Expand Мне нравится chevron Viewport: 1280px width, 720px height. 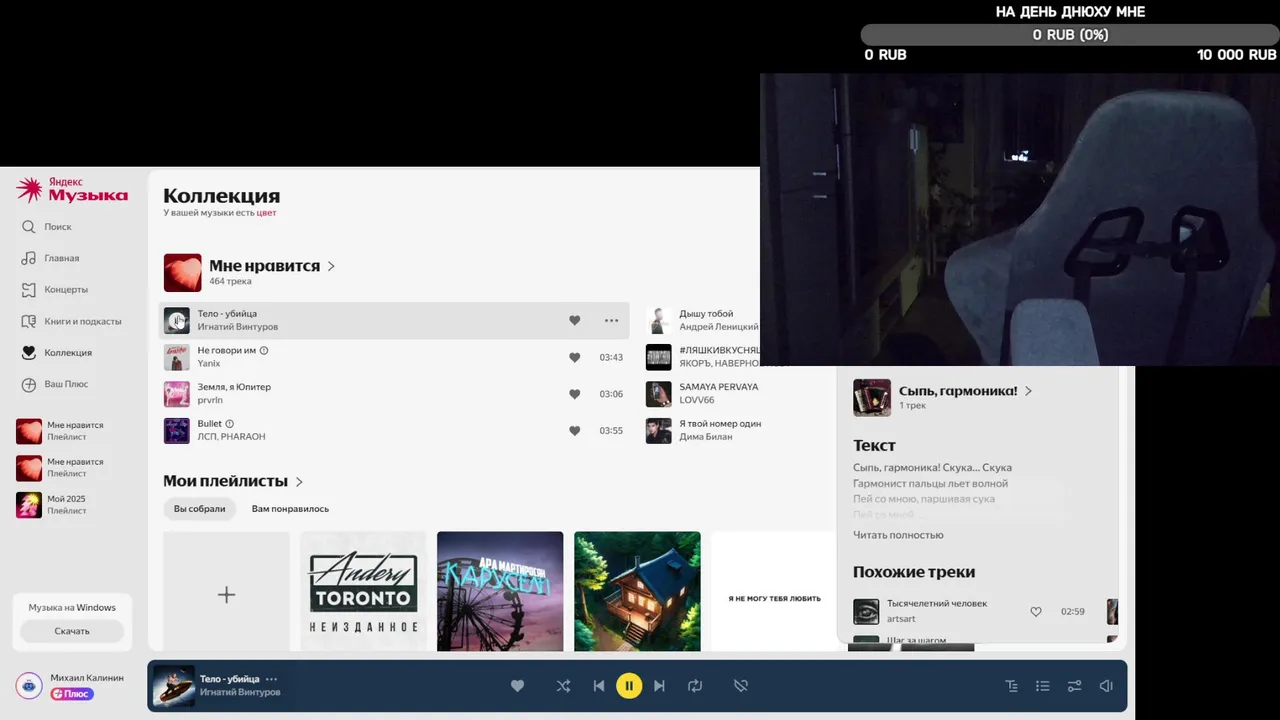tap(331, 266)
